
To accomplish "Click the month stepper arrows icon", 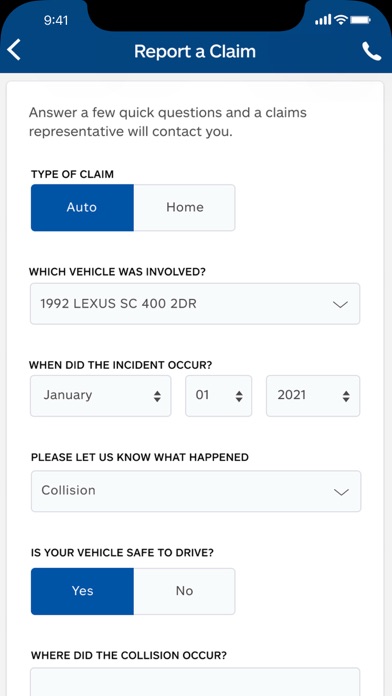I will [157, 396].
